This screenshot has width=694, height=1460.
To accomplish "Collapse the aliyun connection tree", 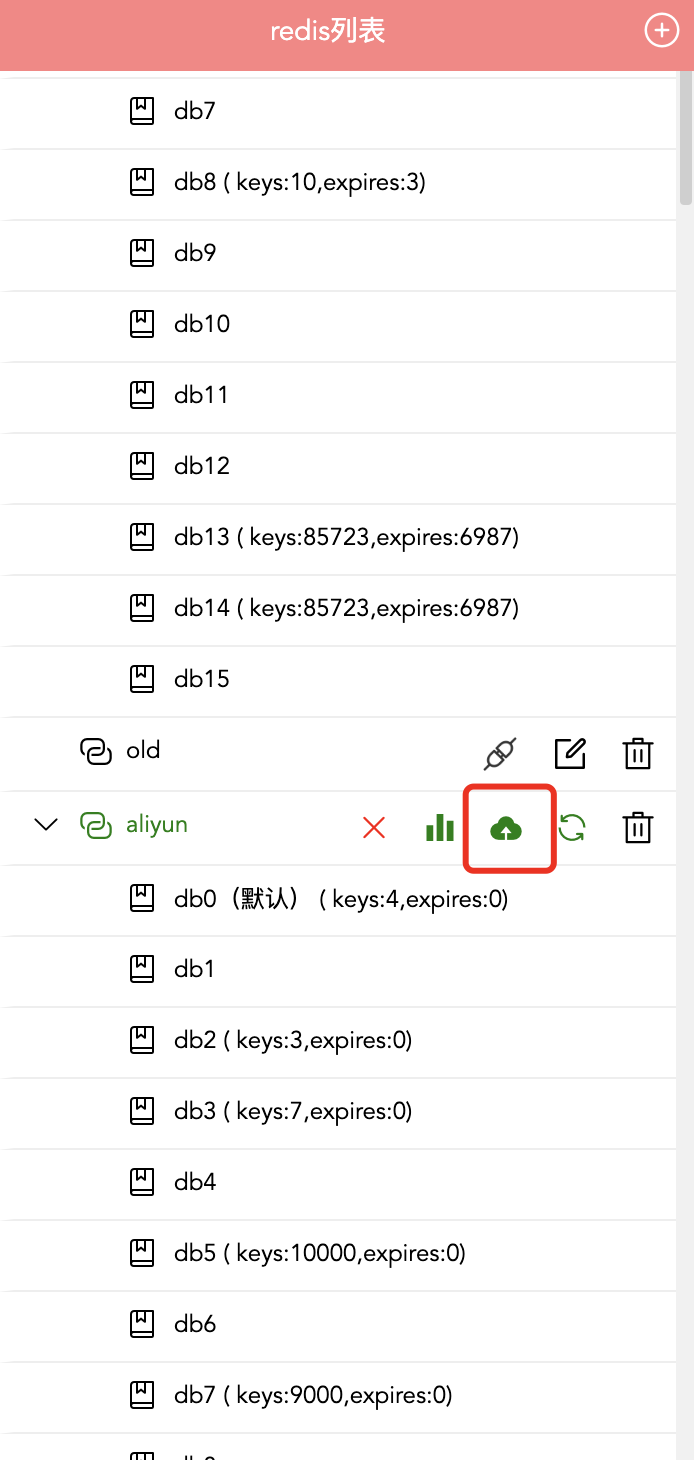I will 46,825.
